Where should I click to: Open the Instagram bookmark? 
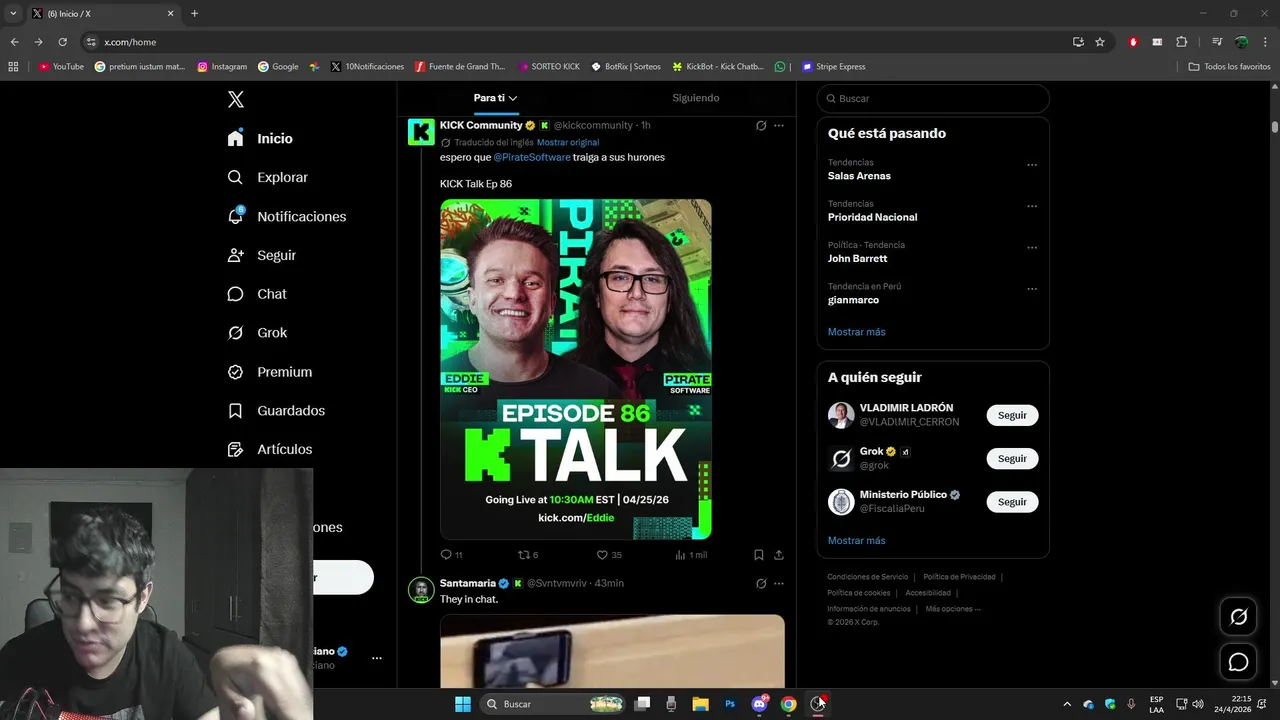(222, 67)
